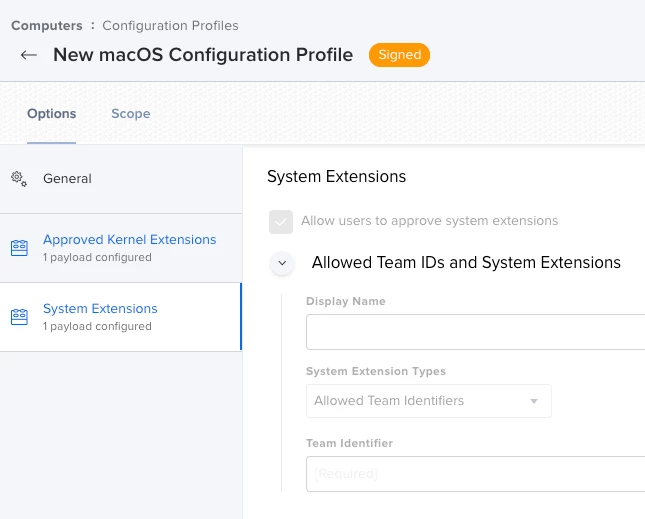Click the orange Signed badge

click(399, 55)
